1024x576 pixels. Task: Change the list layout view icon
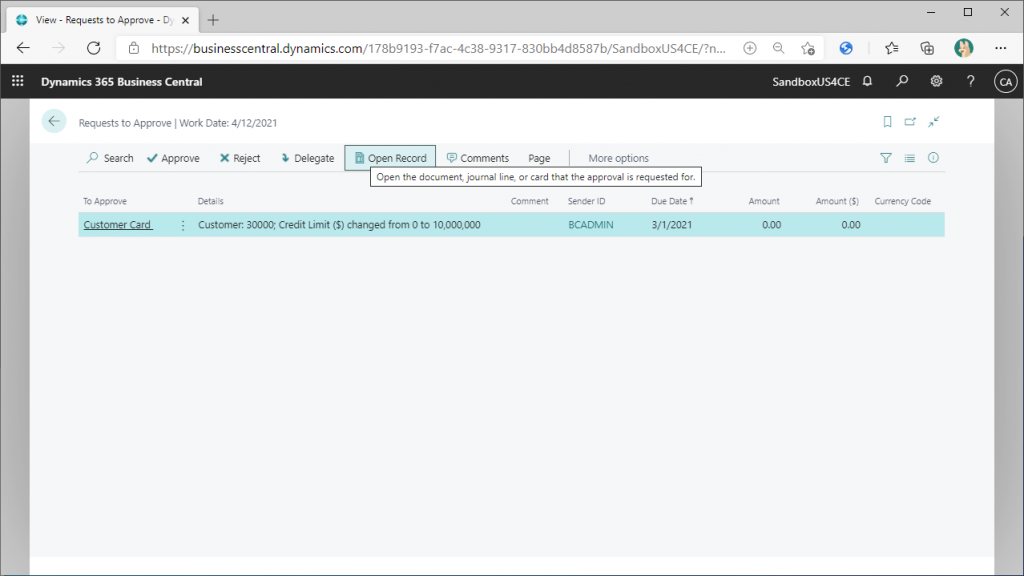click(x=910, y=158)
